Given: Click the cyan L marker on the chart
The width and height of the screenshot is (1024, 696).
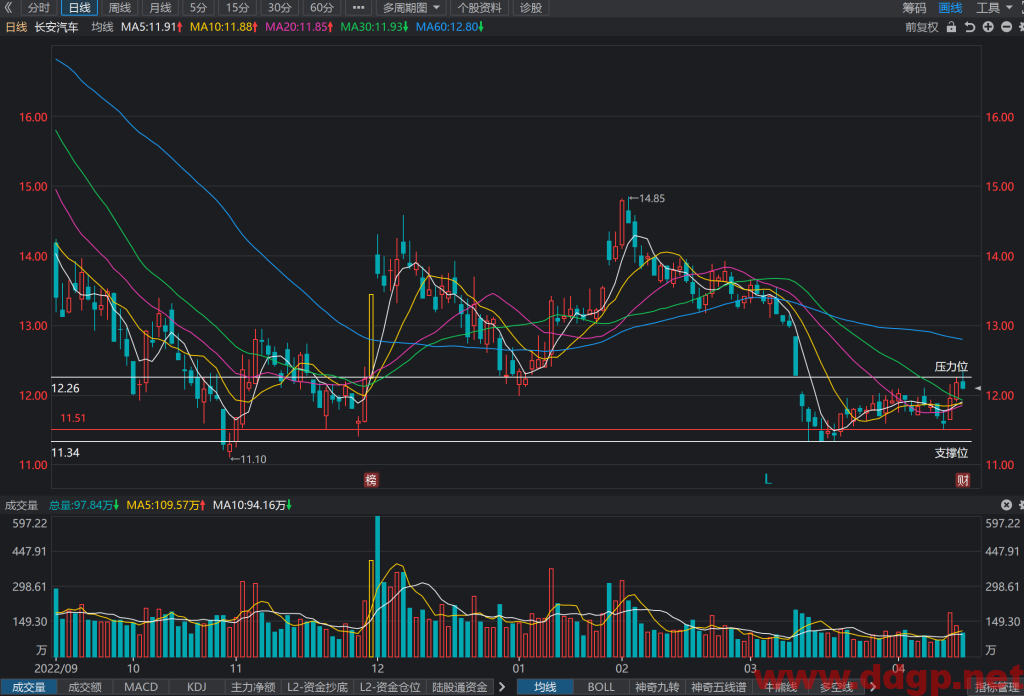Looking at the screenshot, I should point(768,480).
